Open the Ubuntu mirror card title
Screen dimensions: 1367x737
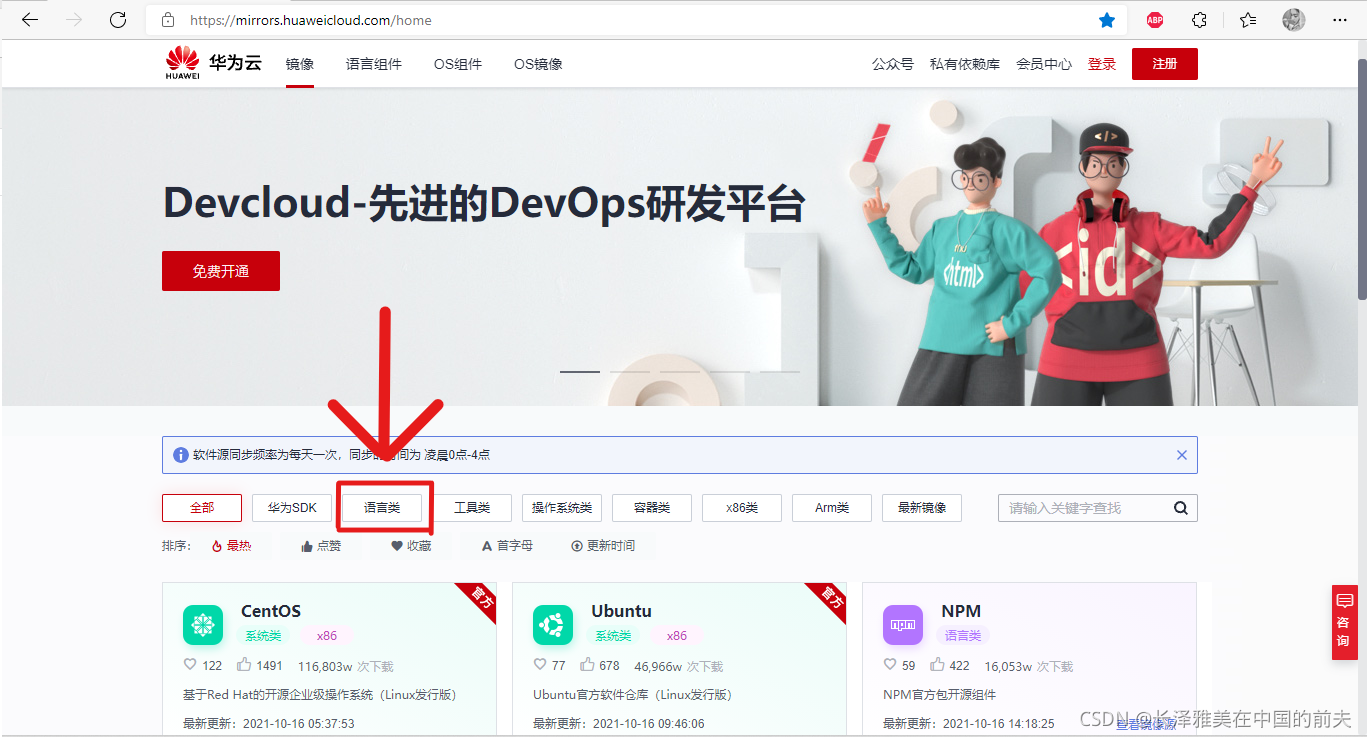(621, 611)
